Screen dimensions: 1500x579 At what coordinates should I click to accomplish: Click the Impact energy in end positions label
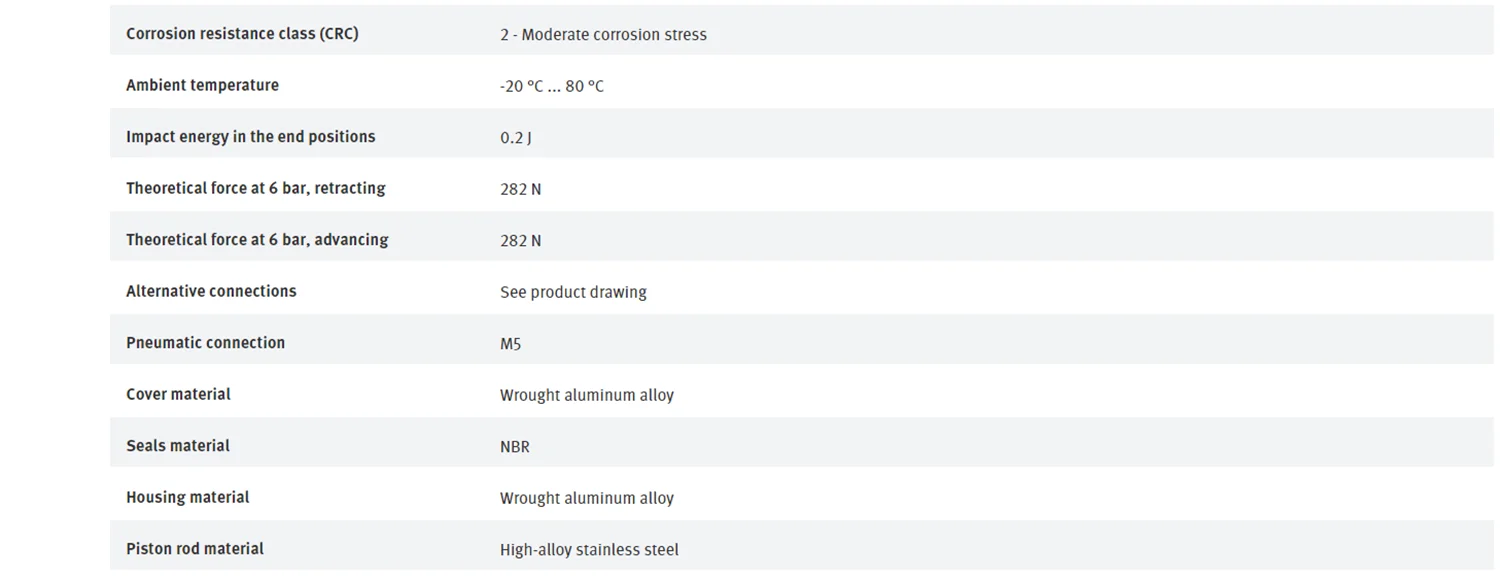click(250, 137)
